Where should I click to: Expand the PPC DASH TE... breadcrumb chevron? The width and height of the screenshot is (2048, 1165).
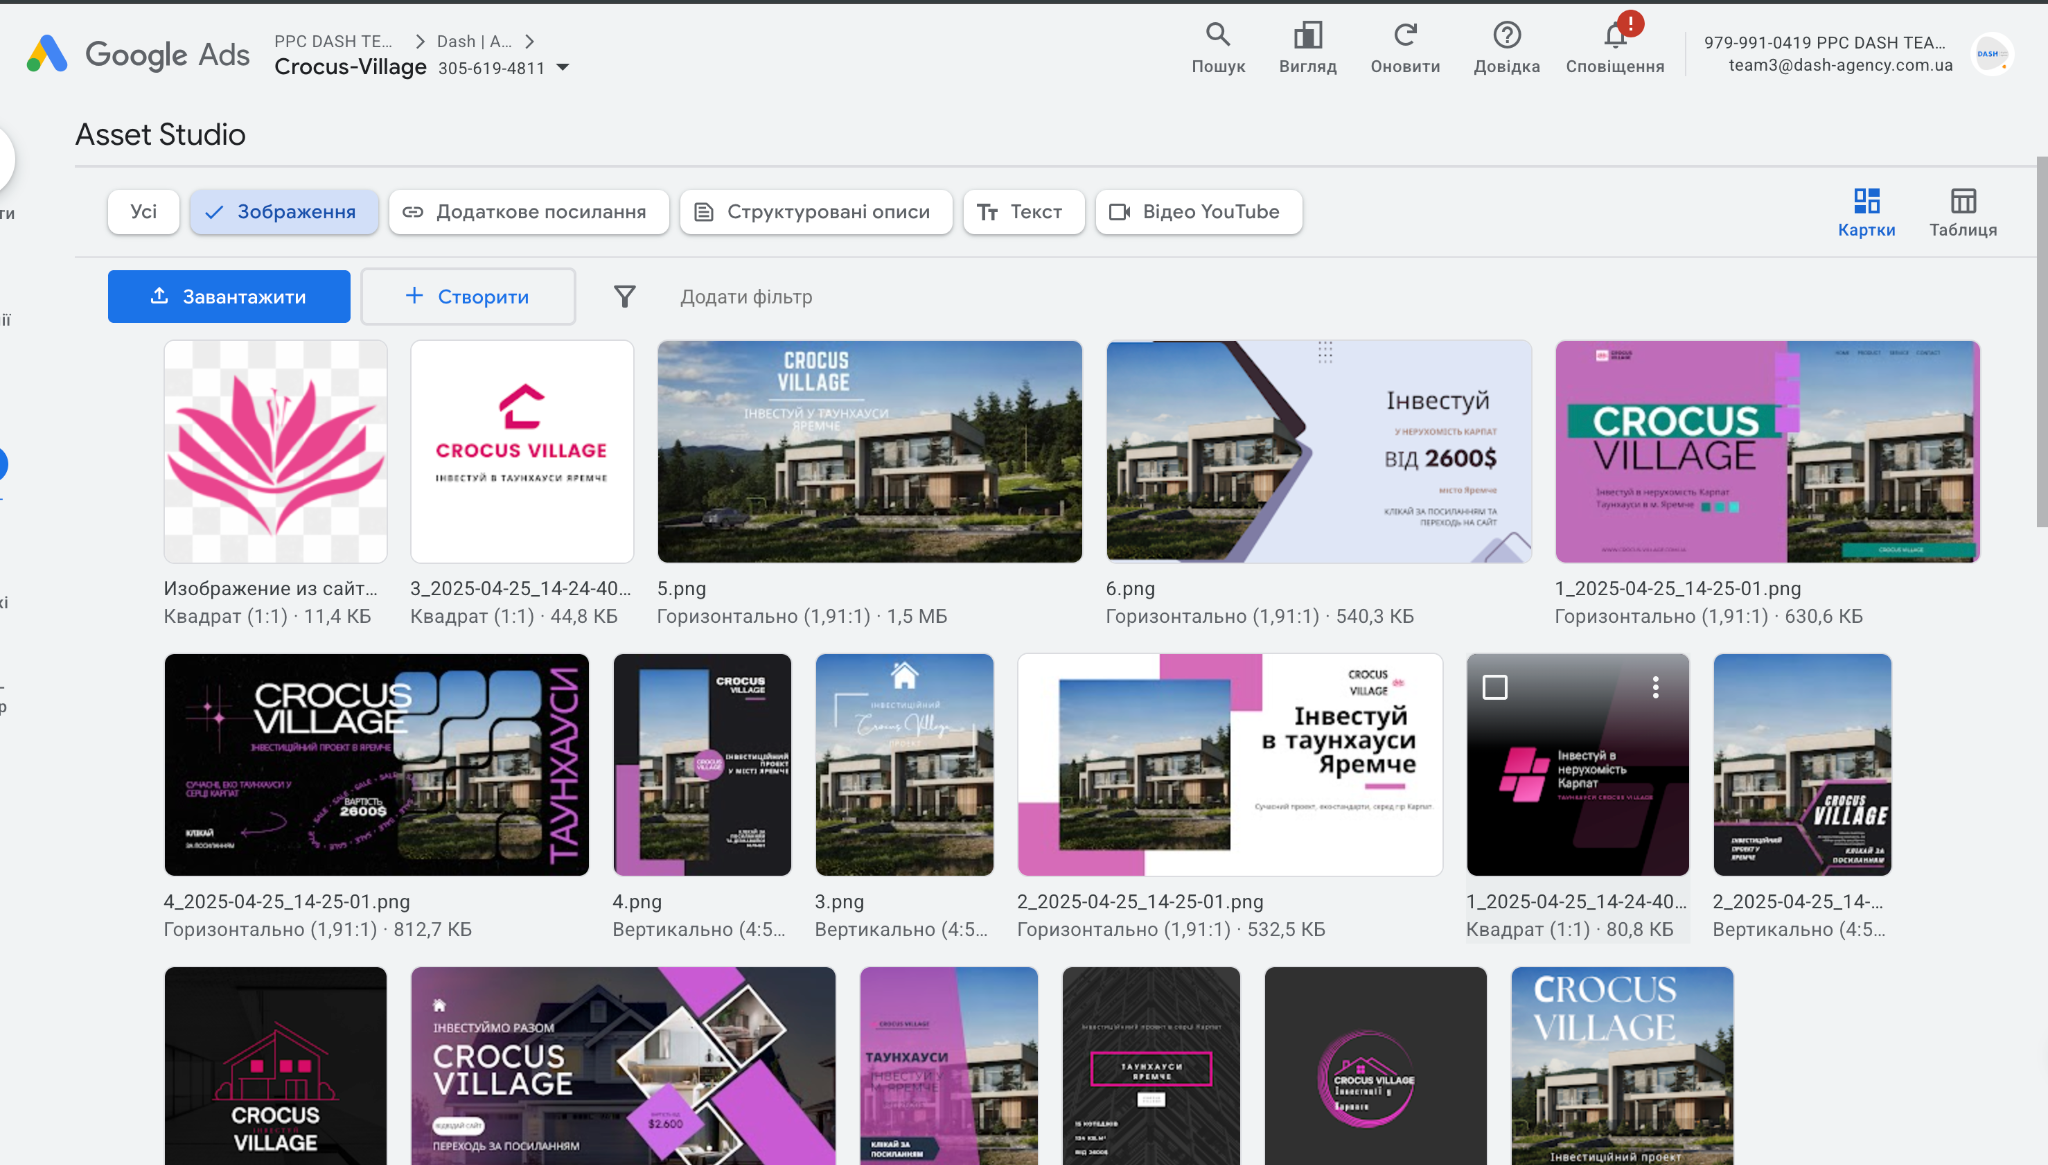[x=419, y=41]
